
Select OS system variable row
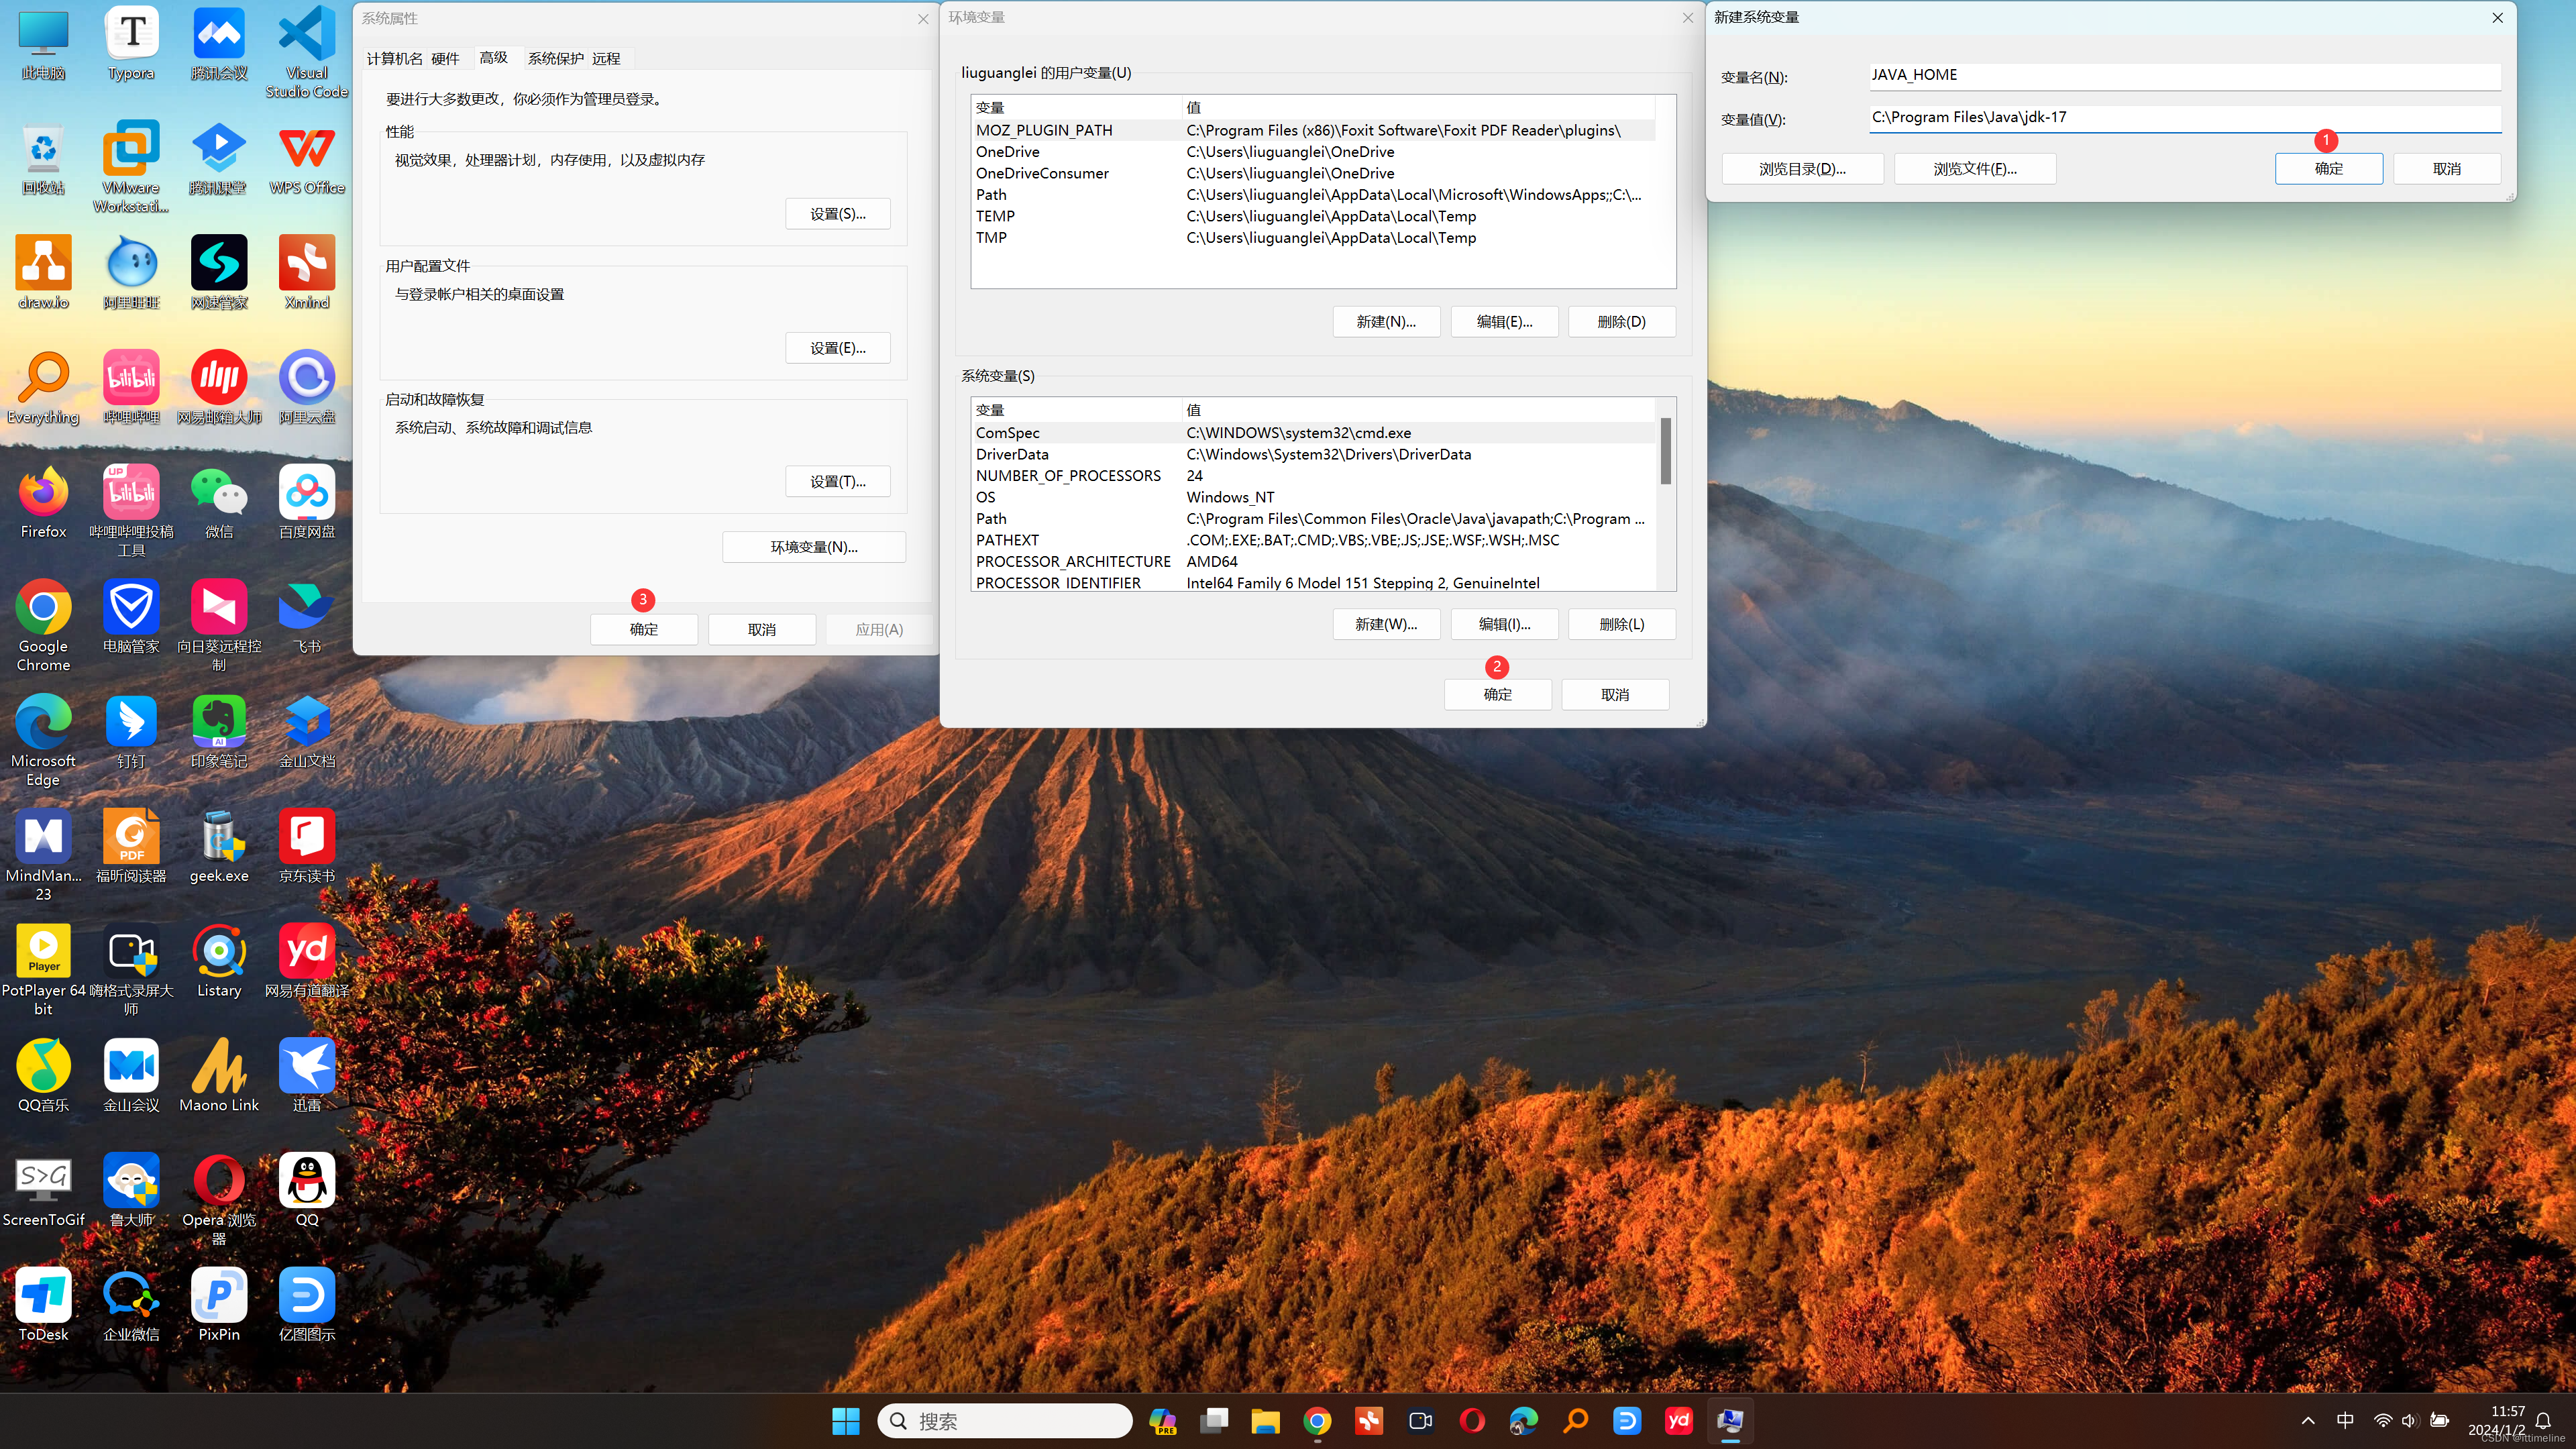[1311, 495]
